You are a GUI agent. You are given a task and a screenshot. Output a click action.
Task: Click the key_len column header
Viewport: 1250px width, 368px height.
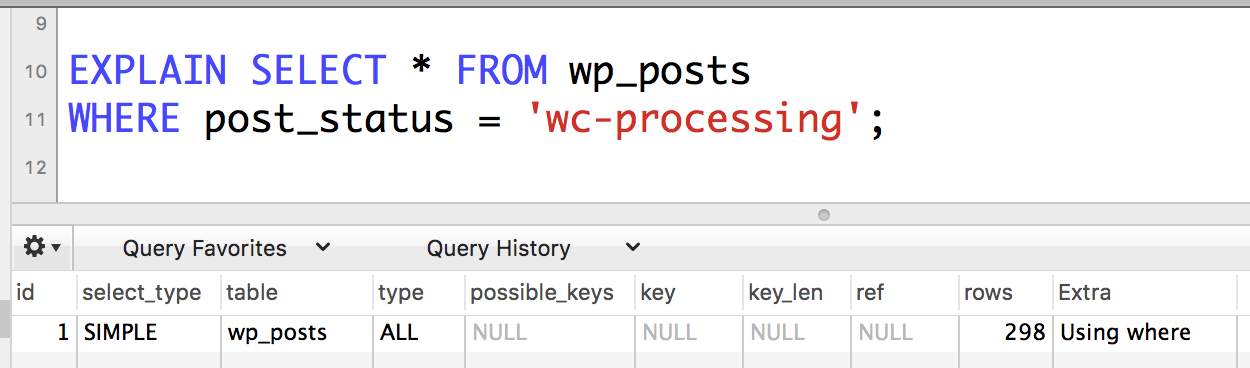(797, 293)
